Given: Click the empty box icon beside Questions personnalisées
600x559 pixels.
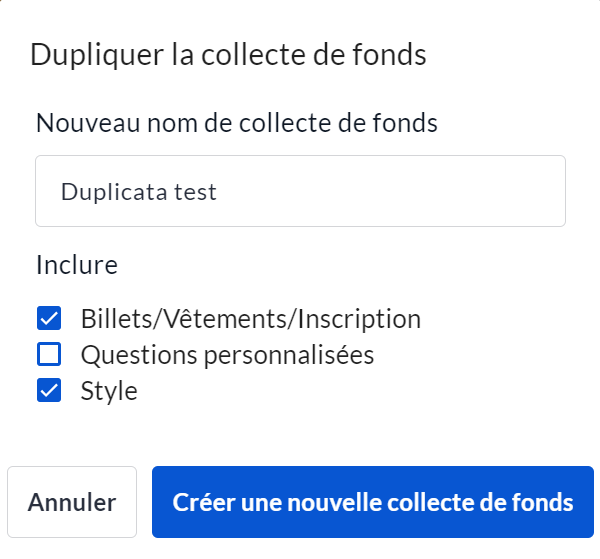Looking at the screenshot, I should click(49, 354).
